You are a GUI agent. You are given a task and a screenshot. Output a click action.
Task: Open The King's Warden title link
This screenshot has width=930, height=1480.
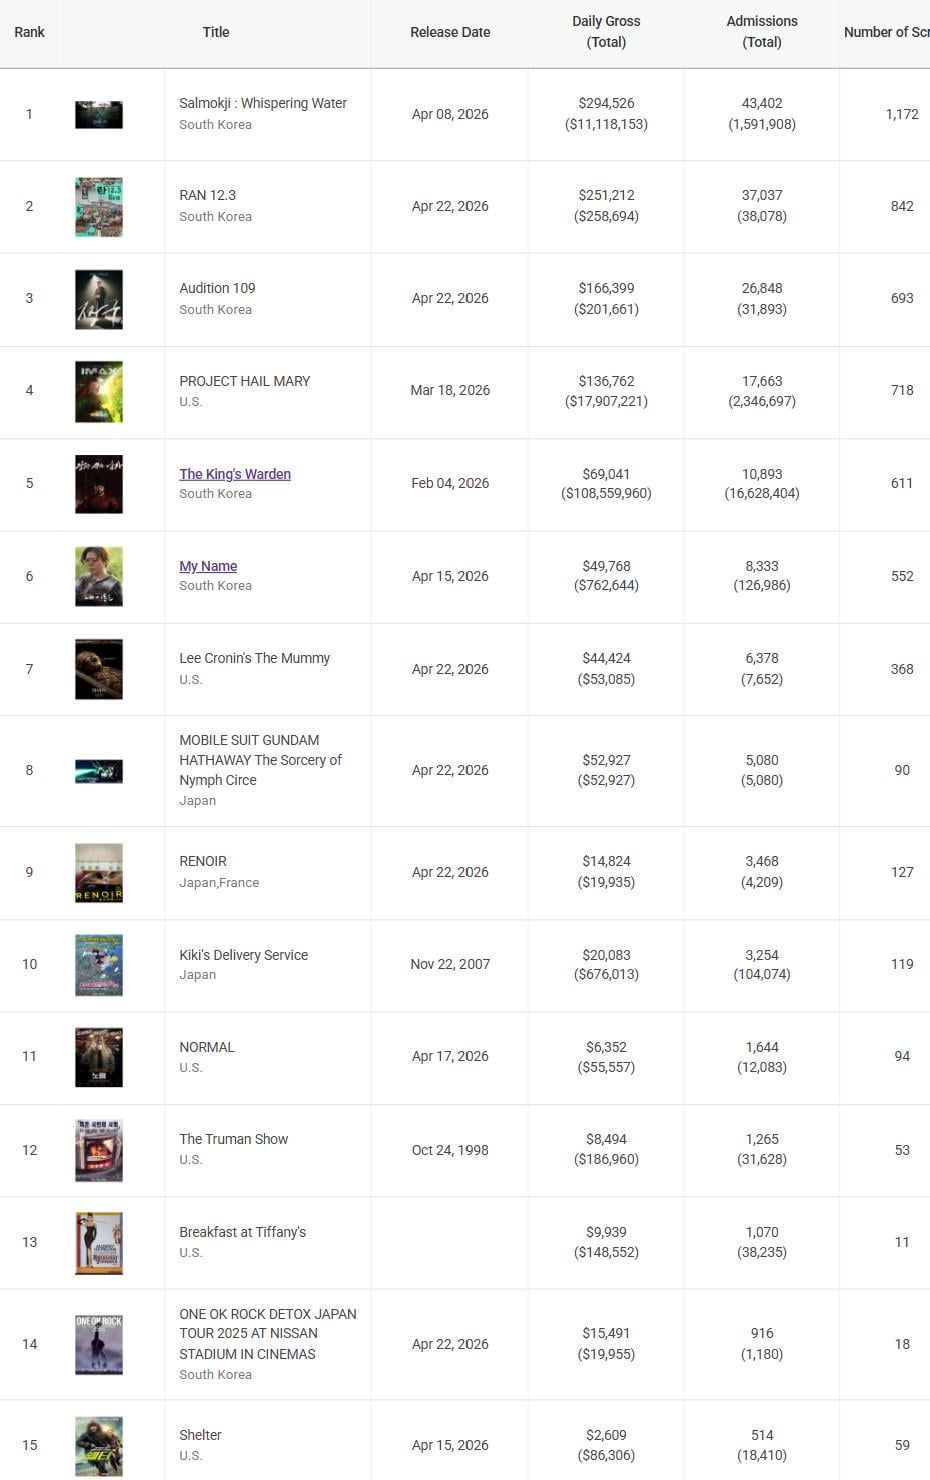click(x=235, y=474)
